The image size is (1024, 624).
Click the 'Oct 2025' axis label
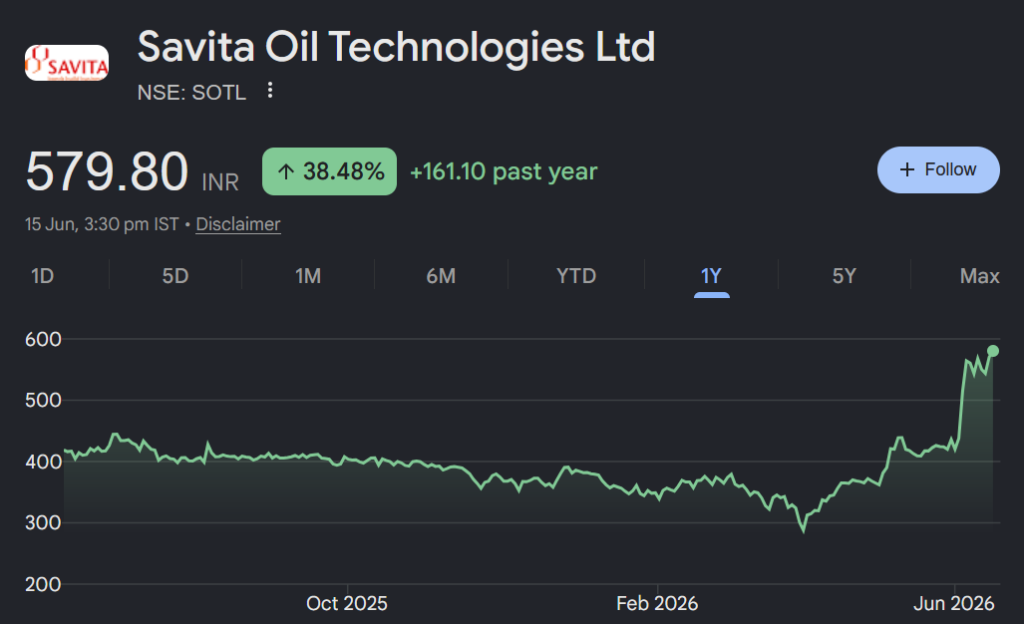(347, 603)
